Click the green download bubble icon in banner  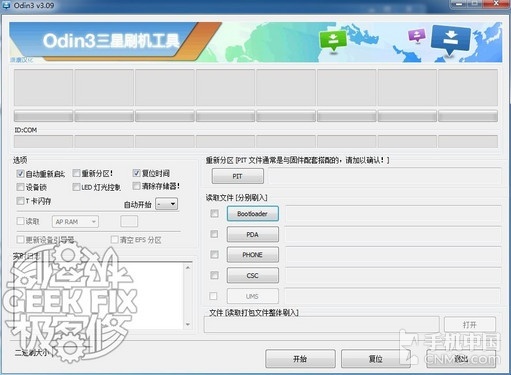(333, 41)
